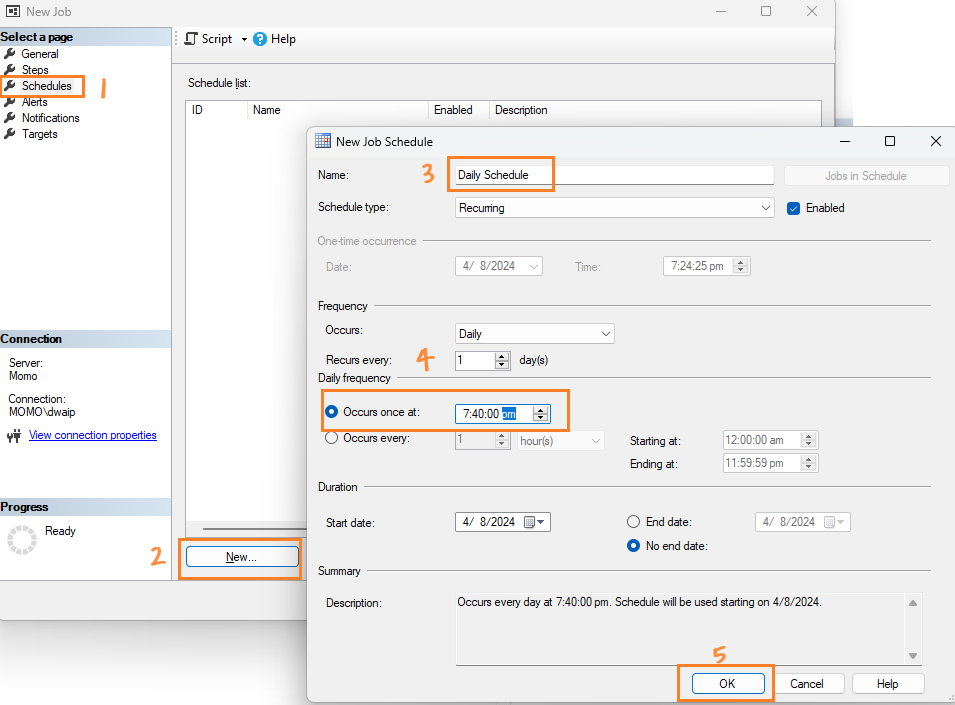
Task: Open View connection properties link
Action: coord(93,435)
